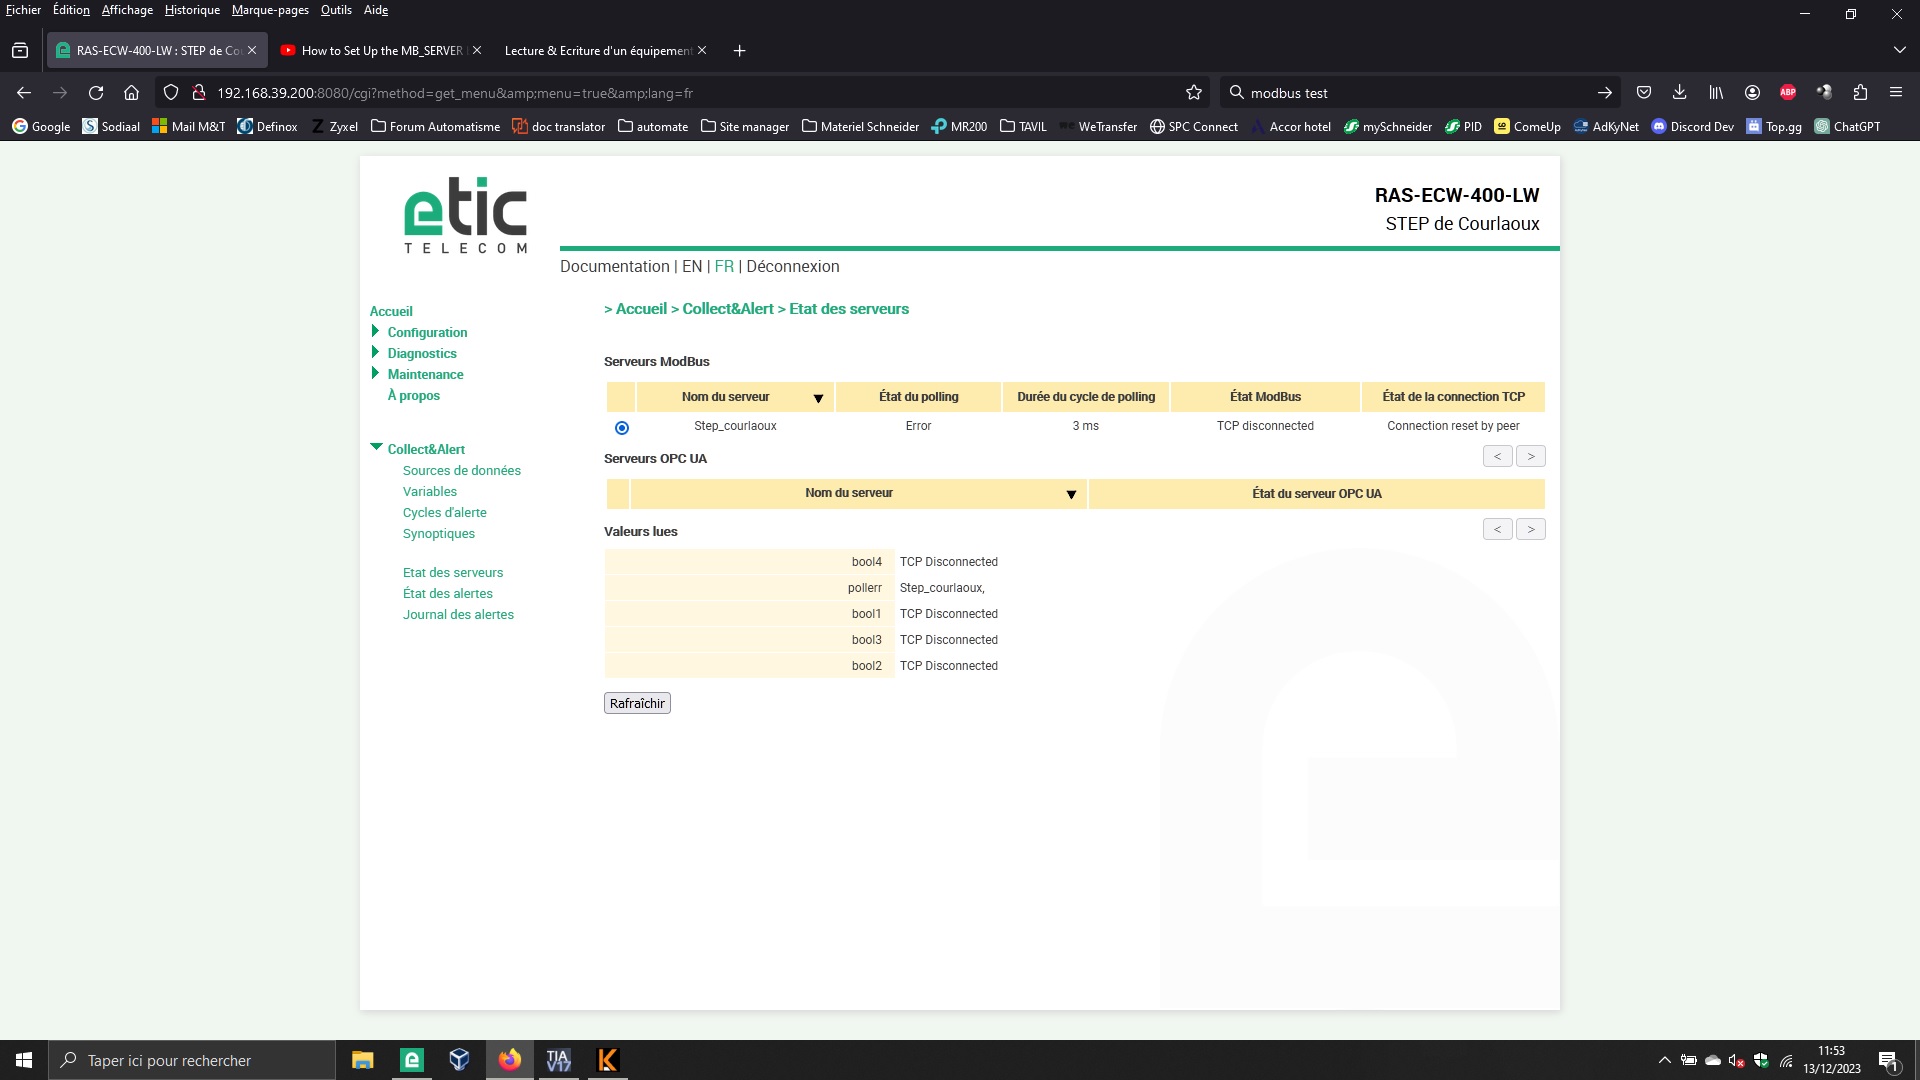Sort ModBus servers by Nom du serveur arrow

818,398
